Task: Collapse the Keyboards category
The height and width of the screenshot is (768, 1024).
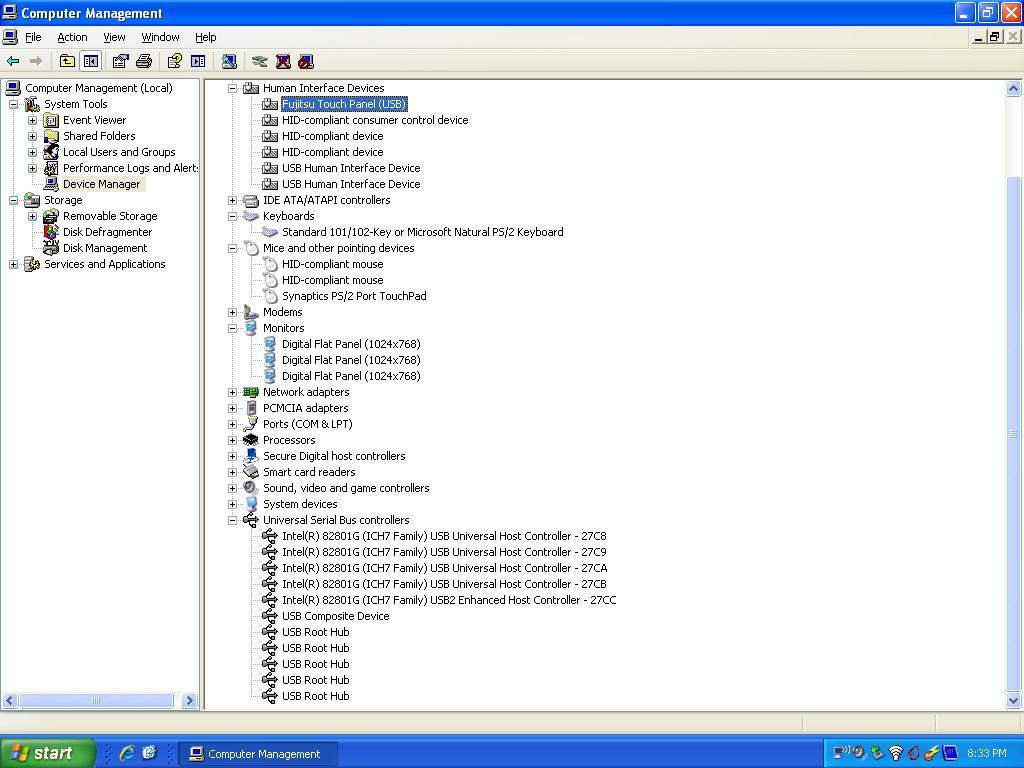Action: [x=232, y=216]
